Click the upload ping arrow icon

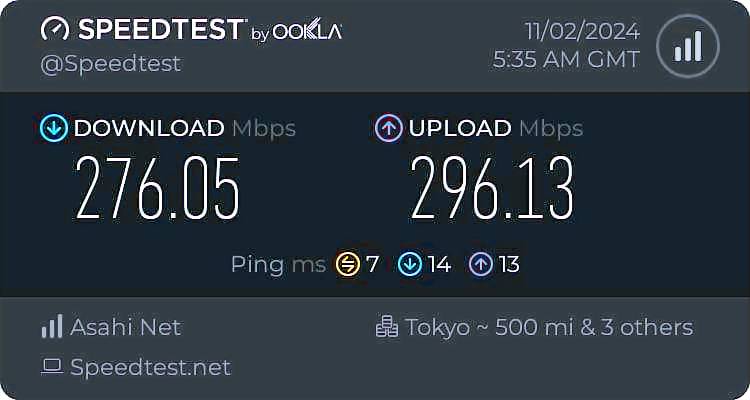(x=481, y=264)
